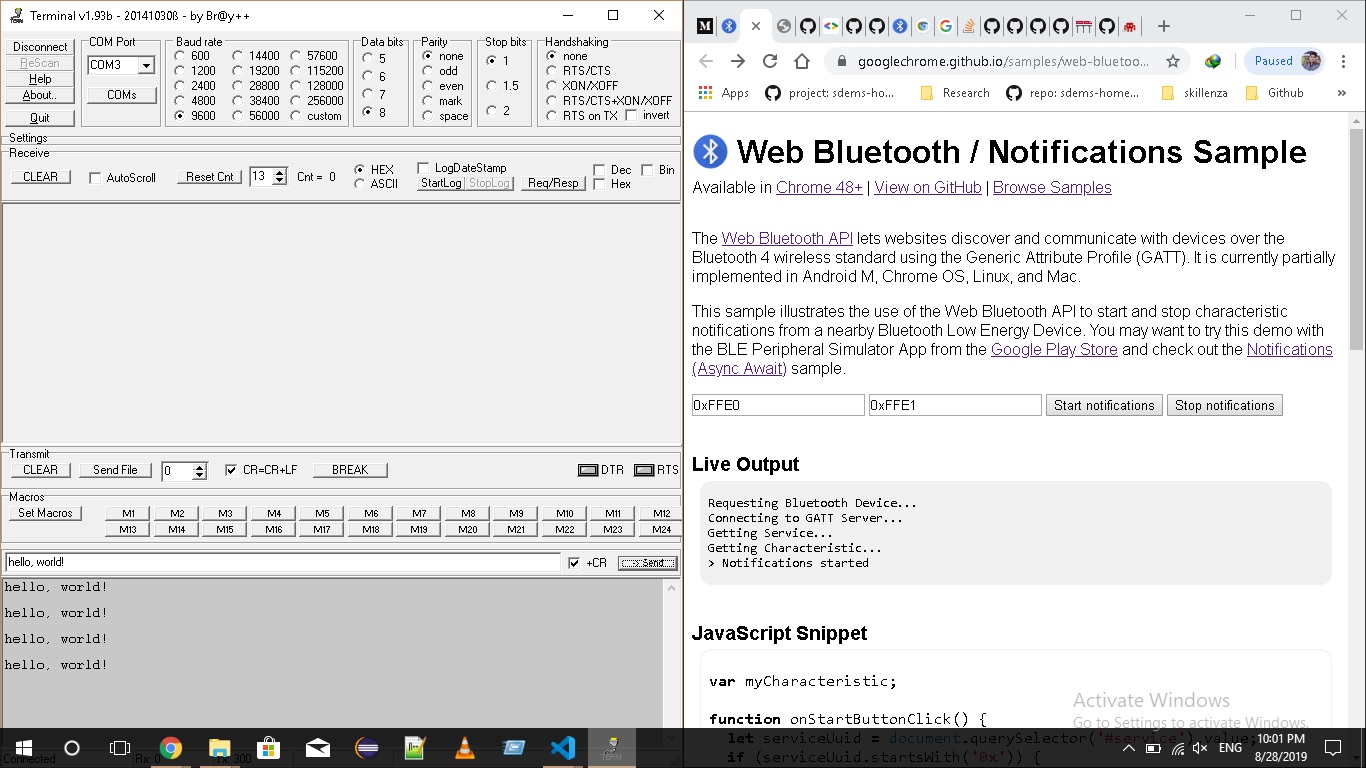Open the Apps bookmark shortcut

(x=724, y=93)
